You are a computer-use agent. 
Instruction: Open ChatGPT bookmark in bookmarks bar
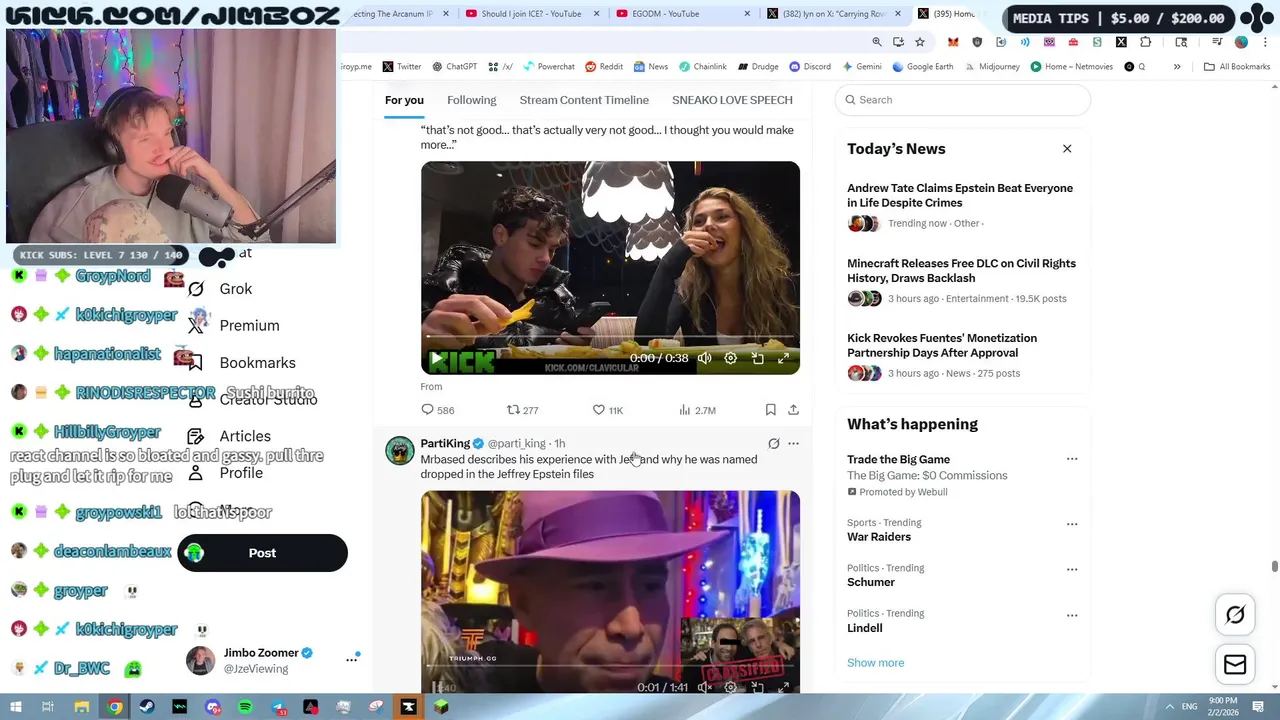click(454, 67)
